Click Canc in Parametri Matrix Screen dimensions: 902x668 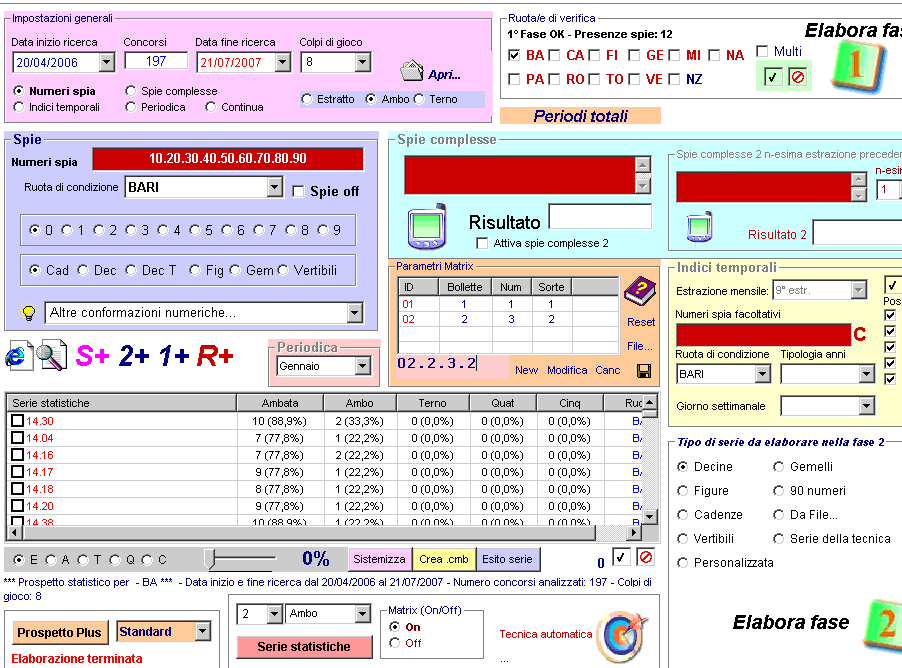607,371
